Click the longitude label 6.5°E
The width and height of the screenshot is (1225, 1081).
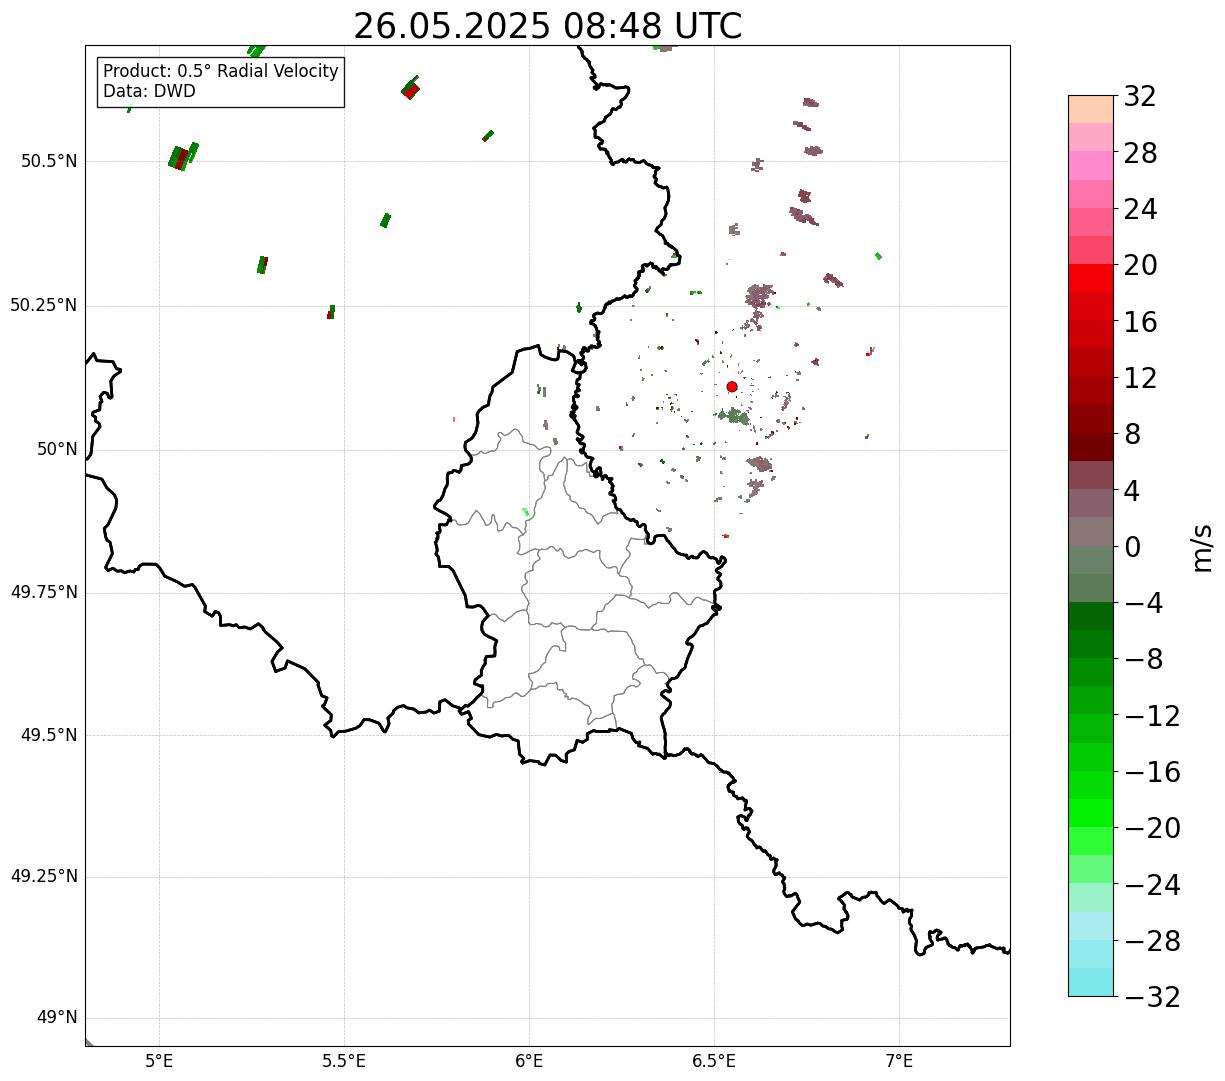click(x=714, y=1061)
